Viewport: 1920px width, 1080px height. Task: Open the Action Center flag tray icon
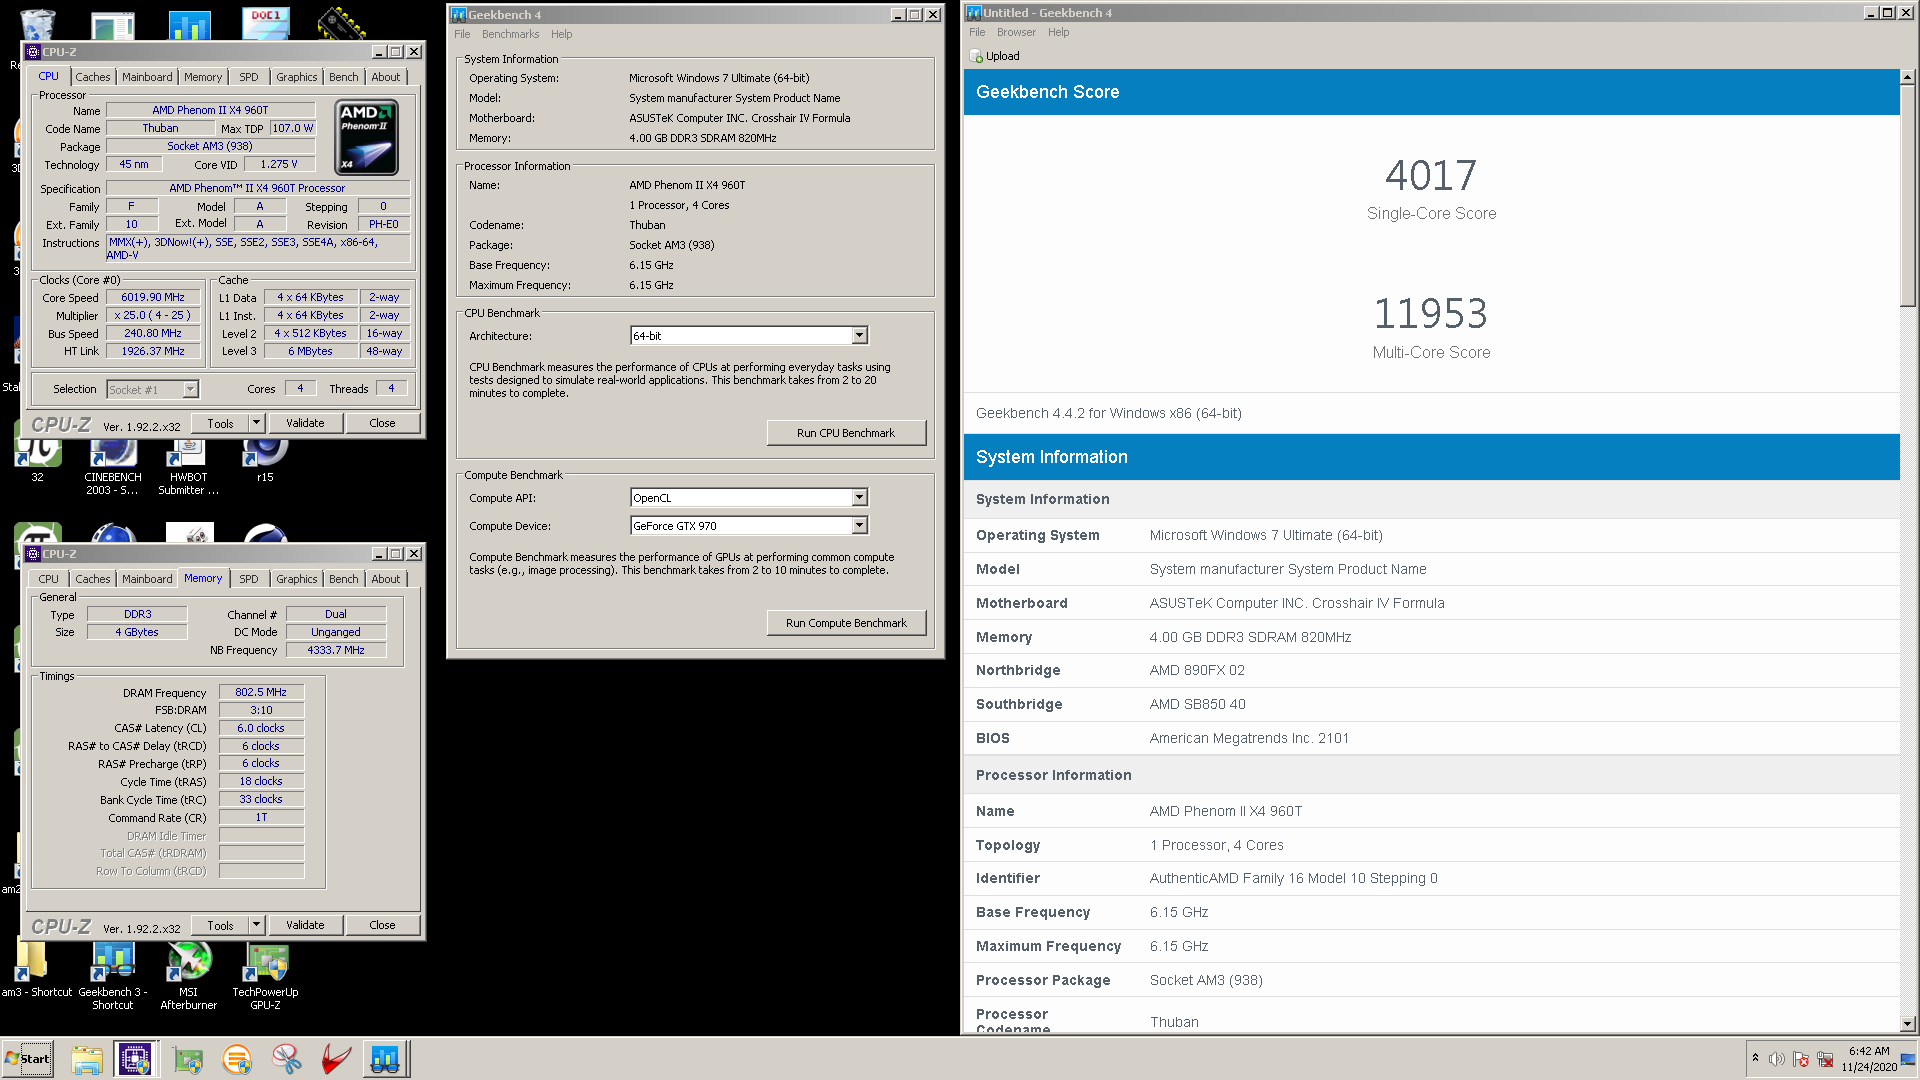[x=1801, y=1059]
